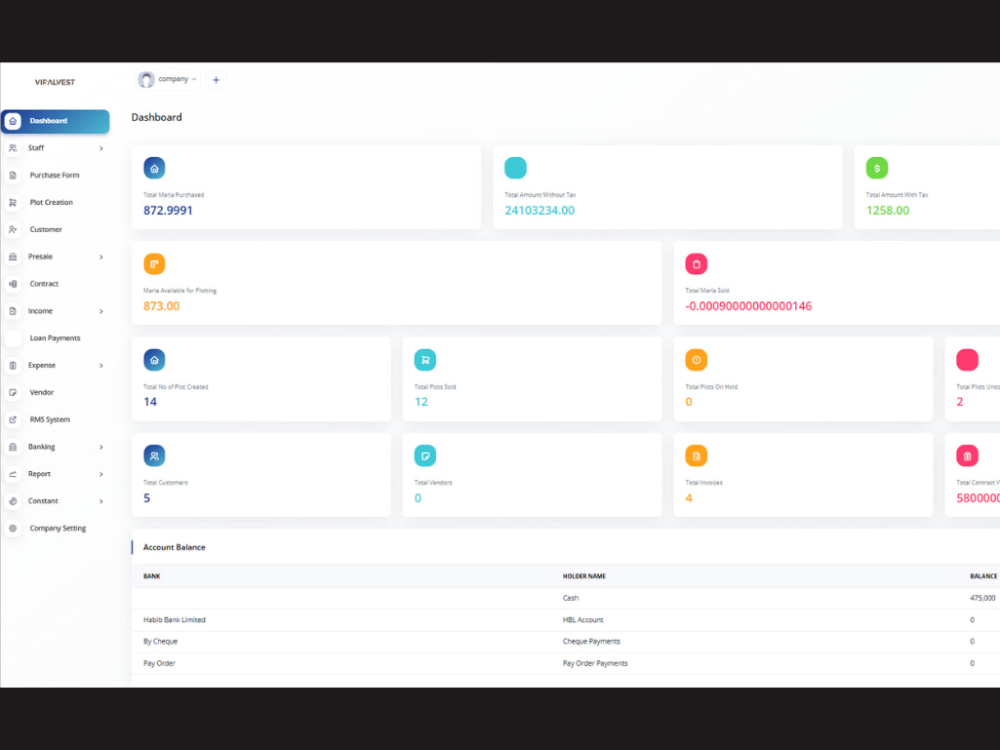Click the value 1258.00

[888, 210]
